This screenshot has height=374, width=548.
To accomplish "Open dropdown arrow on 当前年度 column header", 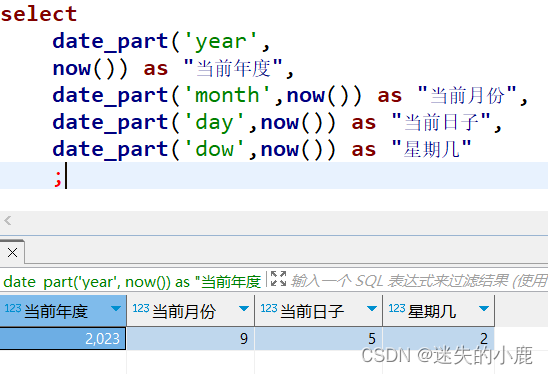I will click(x=116, y=309).
